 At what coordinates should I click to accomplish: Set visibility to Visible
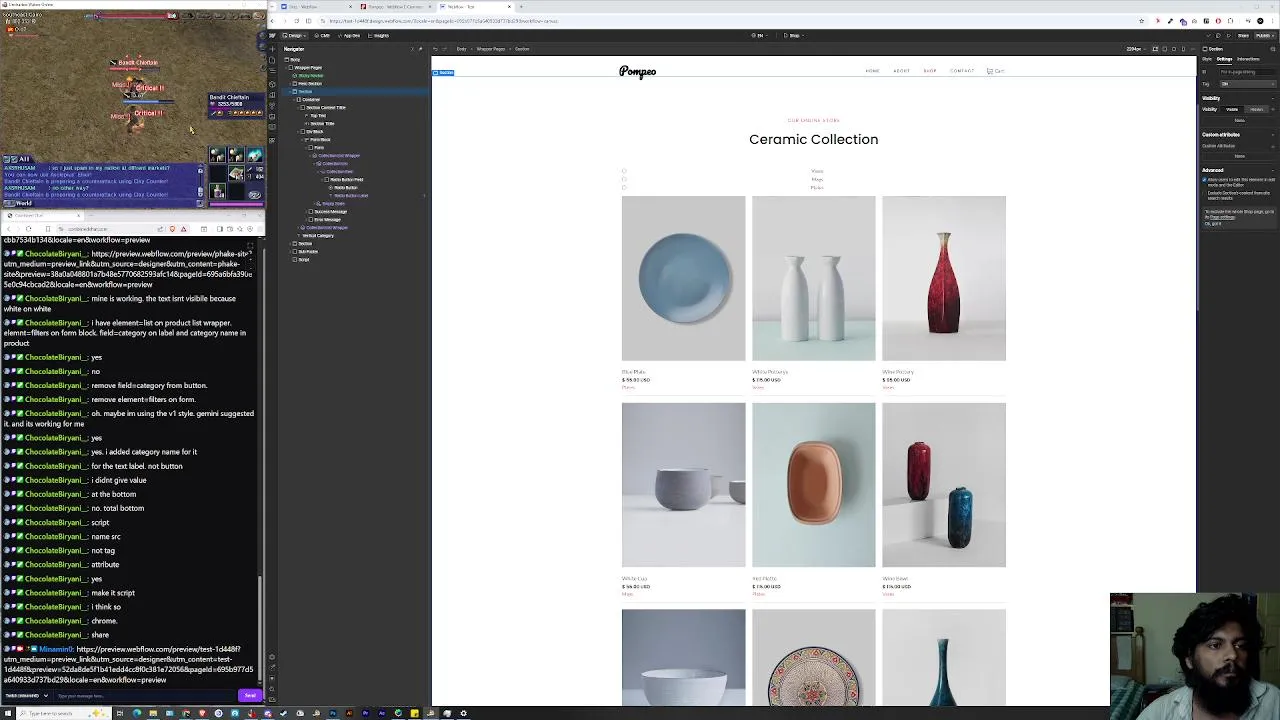pyautogui.click(x=1232, y=109)
